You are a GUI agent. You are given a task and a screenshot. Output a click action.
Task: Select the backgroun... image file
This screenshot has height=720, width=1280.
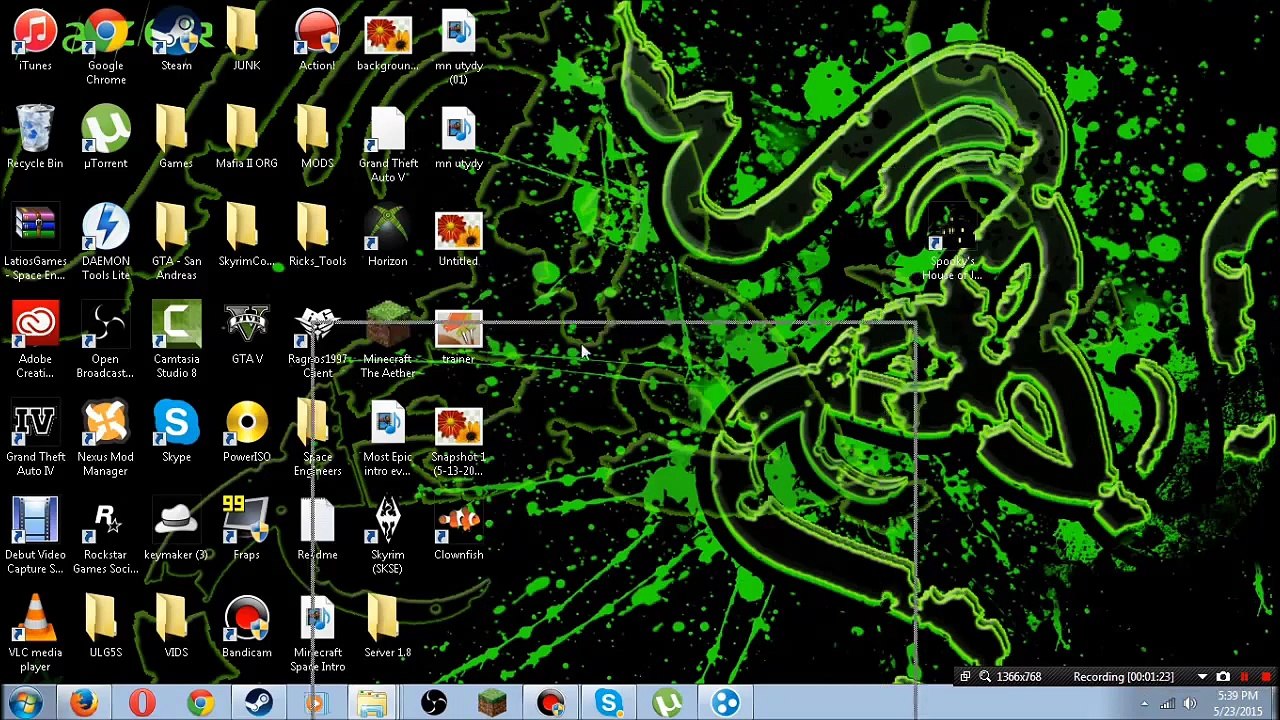388,42
